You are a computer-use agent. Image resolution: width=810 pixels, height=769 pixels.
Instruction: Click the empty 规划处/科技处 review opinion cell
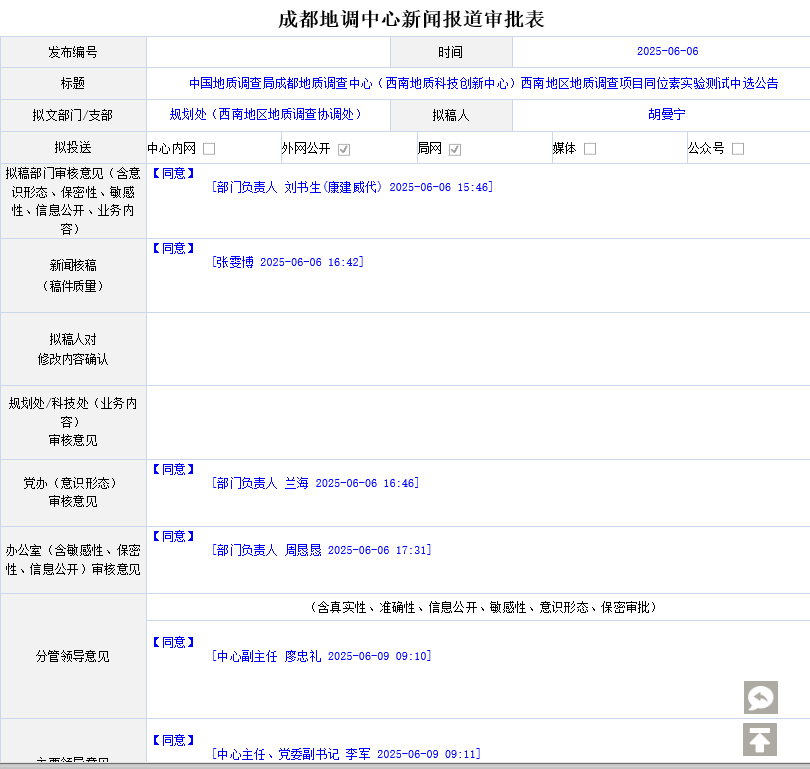point(478,422)
